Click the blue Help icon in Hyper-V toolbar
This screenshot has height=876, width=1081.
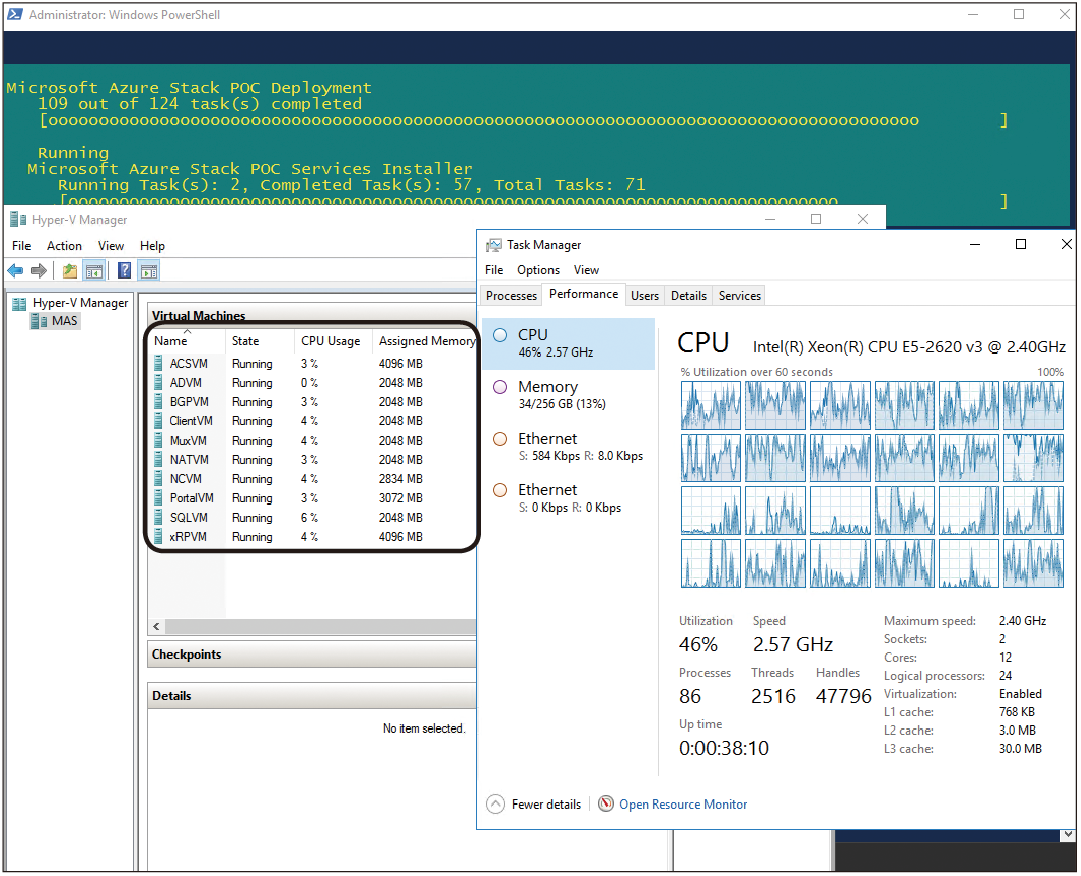124,271
